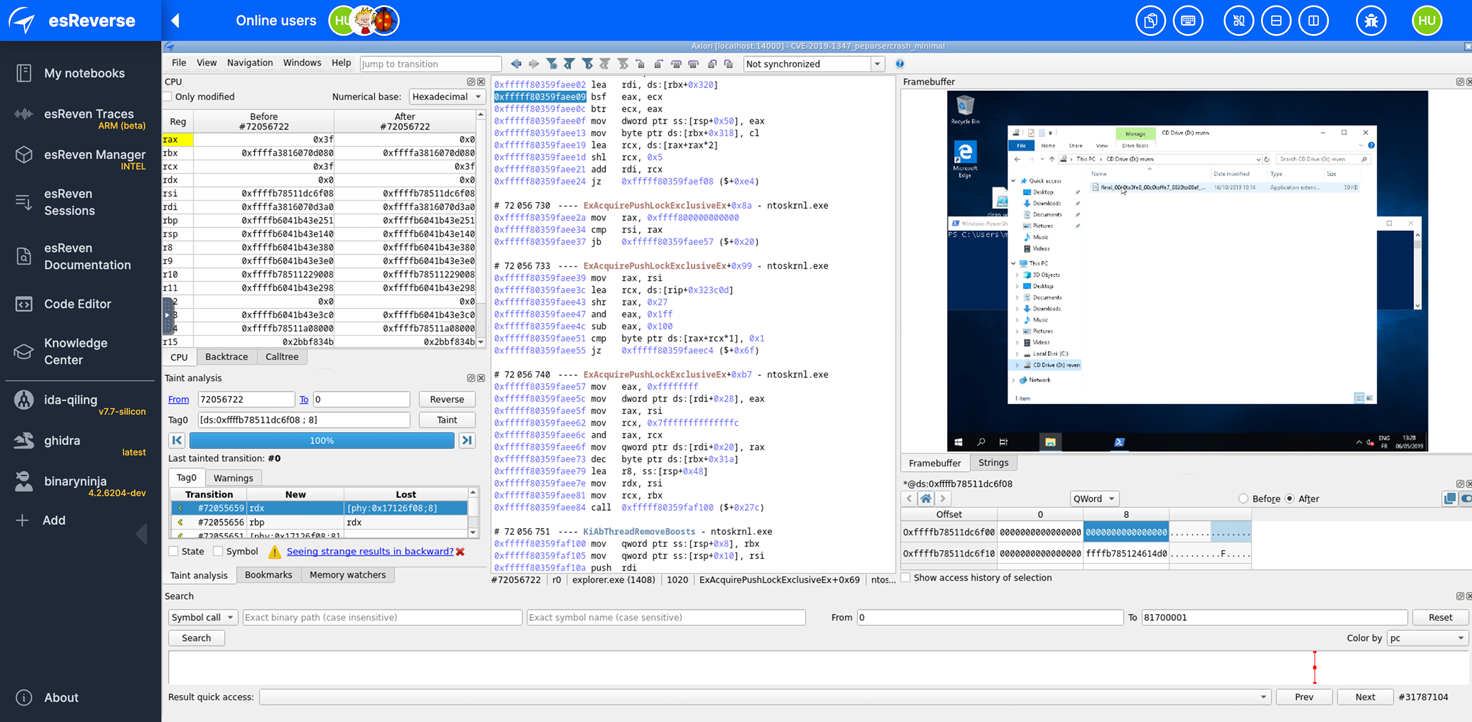Click the vertical split layout icon

[1314, 20]
